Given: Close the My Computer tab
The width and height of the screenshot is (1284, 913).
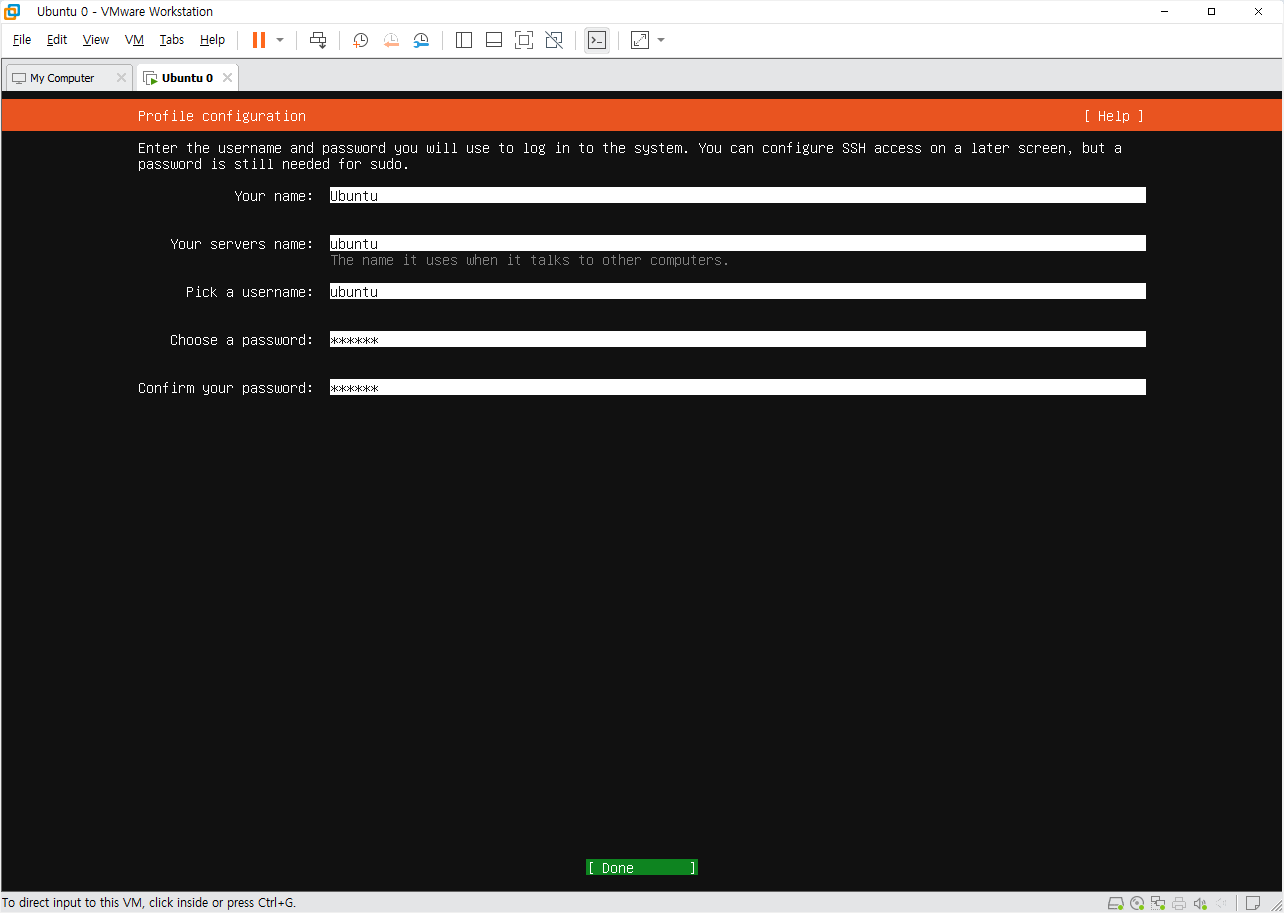Looking at the screenshot, I should click(121, 78).
